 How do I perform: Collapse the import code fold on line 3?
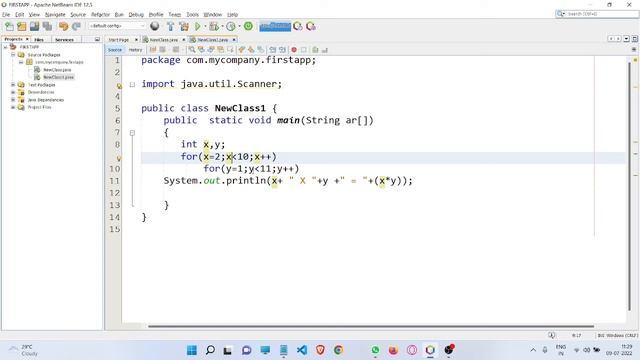pos(132,84)
